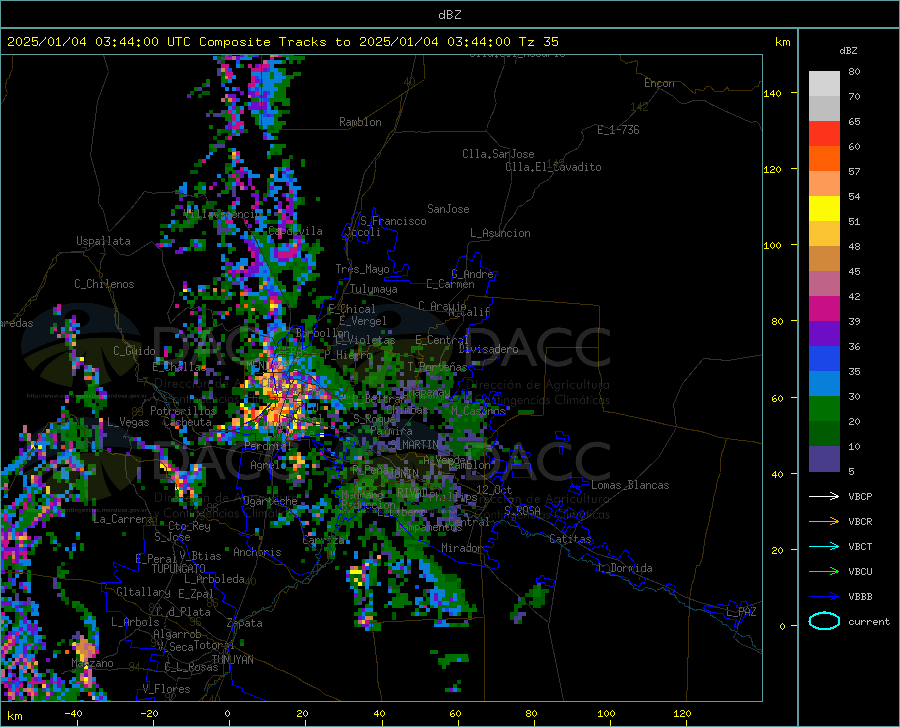
Task: Click the cyan VBCT arrow icon
Action: click(x=824, y=546)
